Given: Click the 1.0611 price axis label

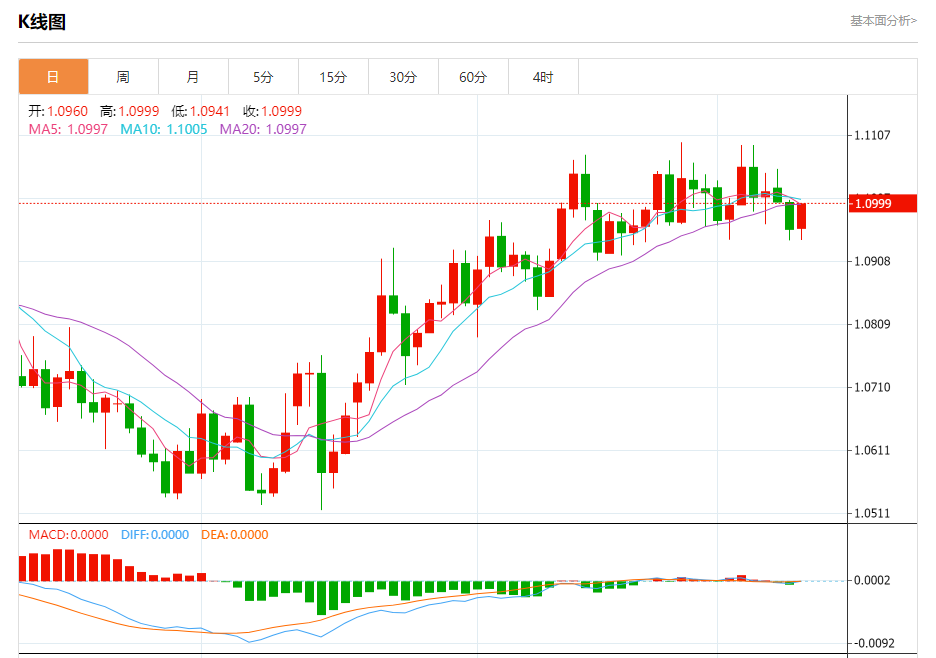Looking at the screenshot, I should tap(872, 450).
